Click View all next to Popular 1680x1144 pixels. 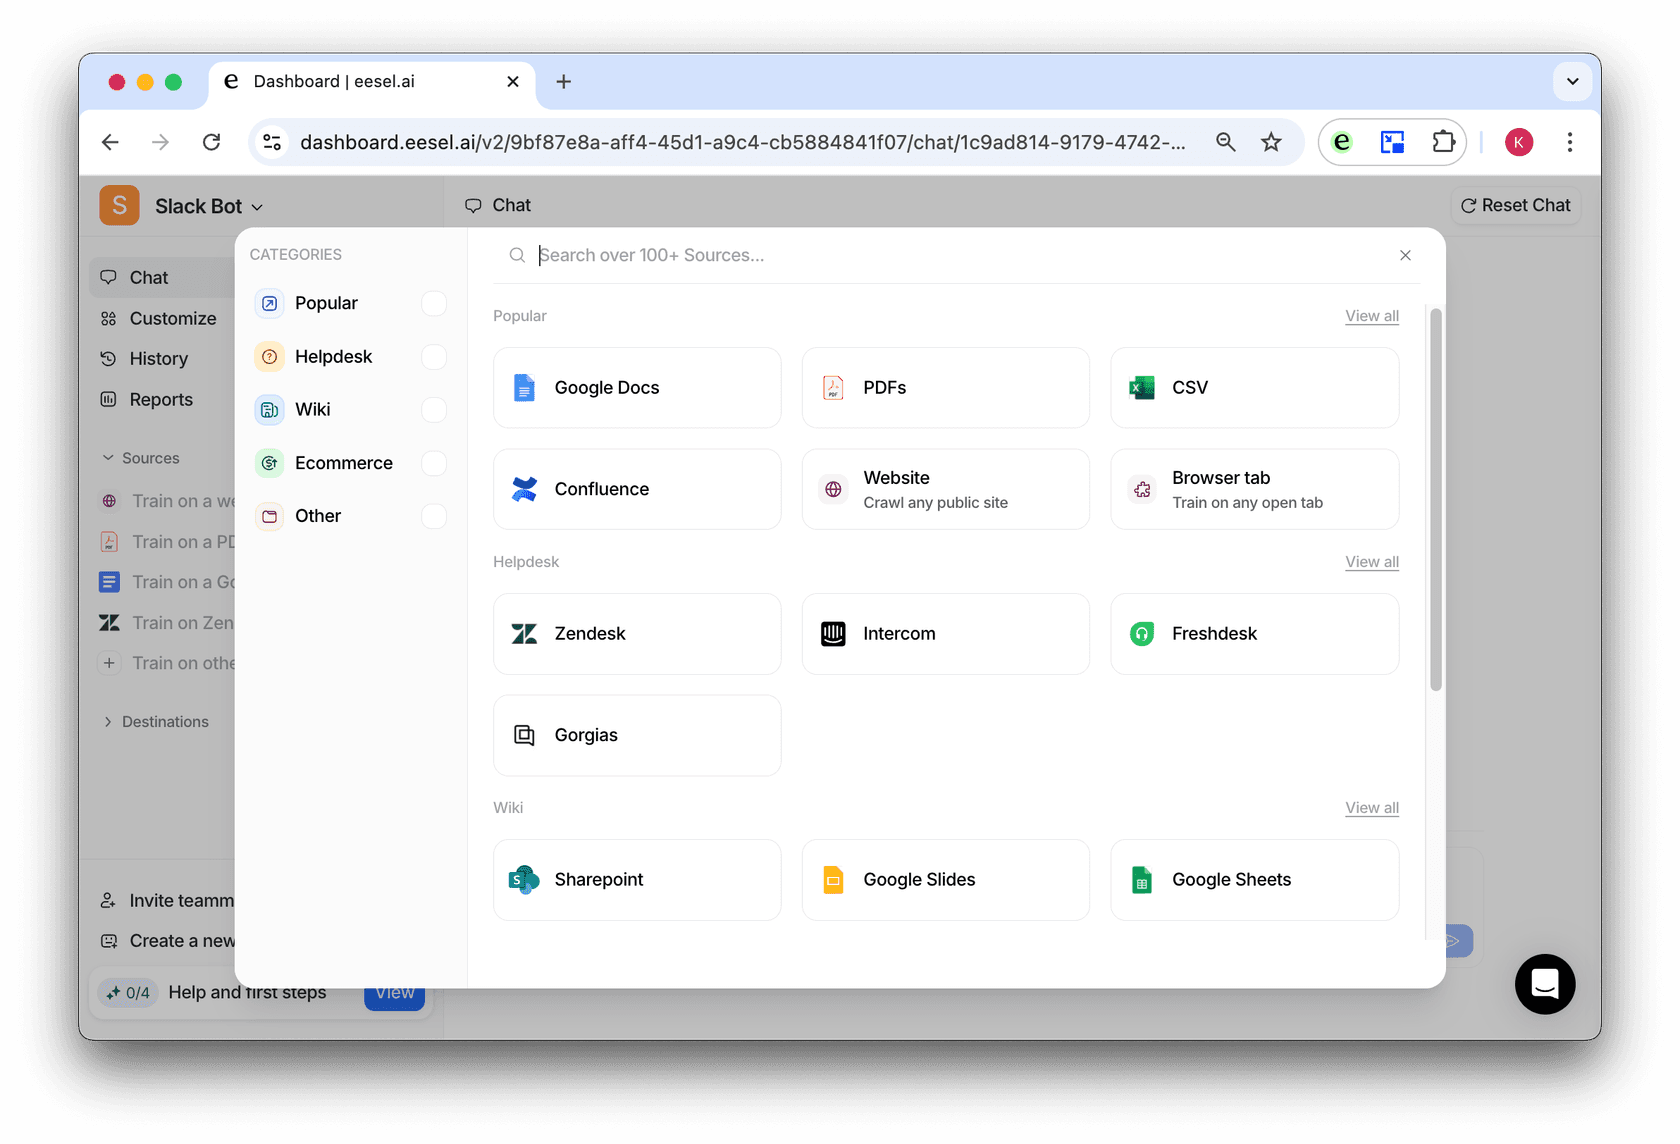(x=1371, y=315)
